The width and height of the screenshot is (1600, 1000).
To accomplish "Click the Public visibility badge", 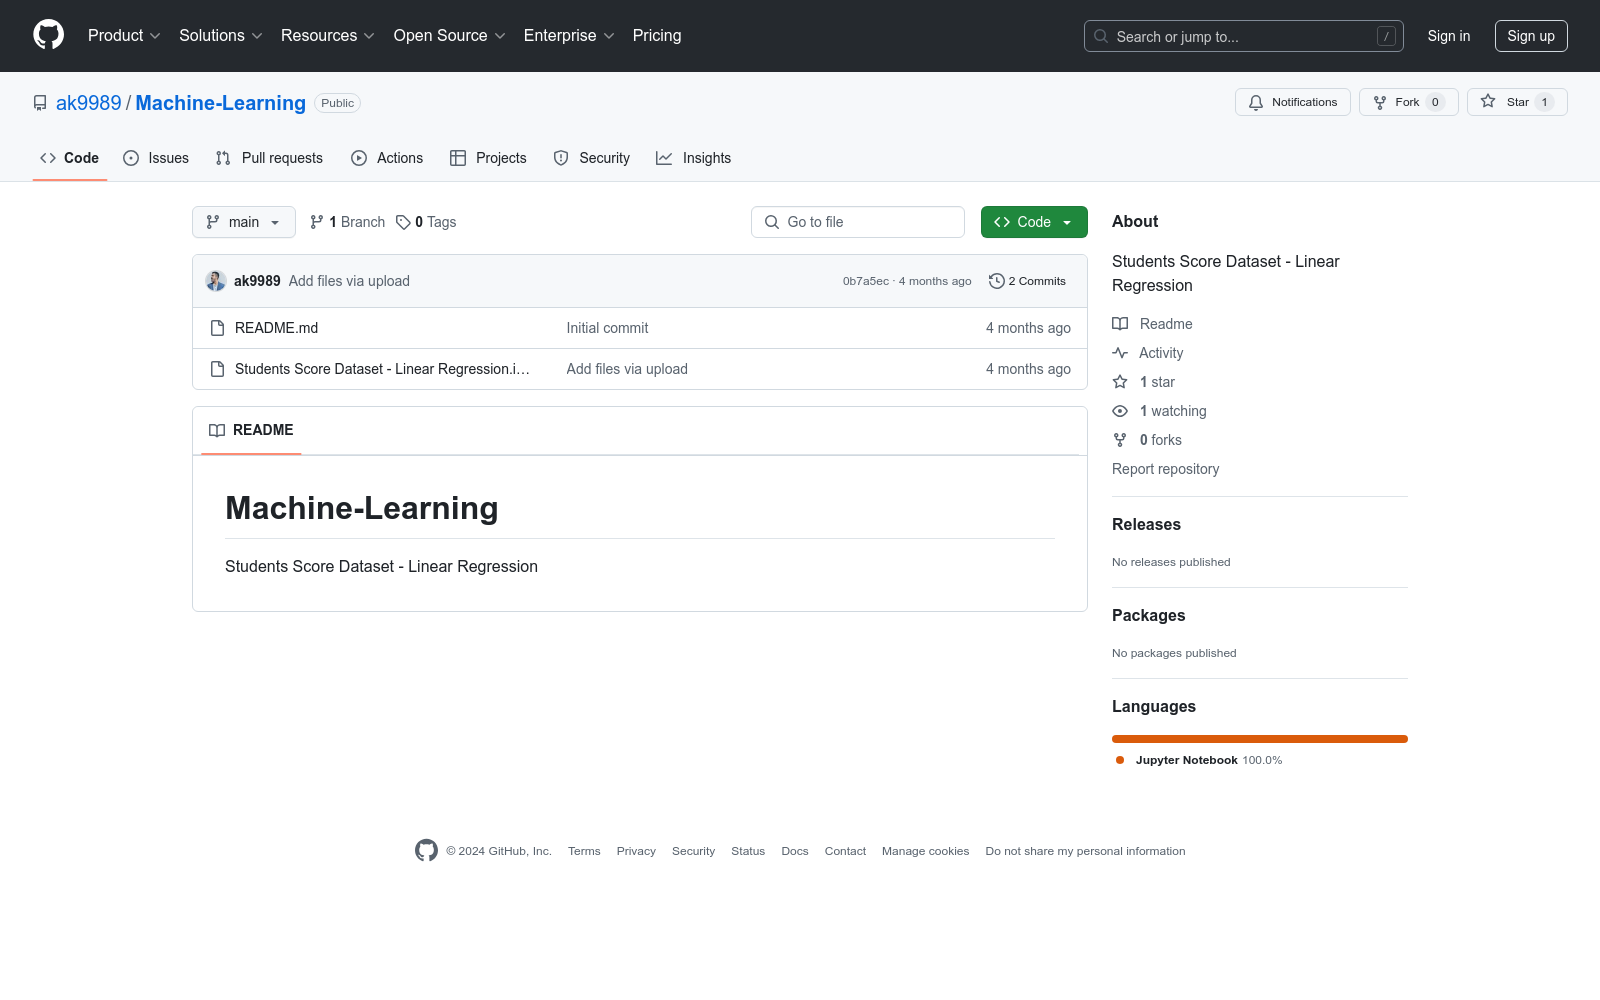I will [x=337, y=103].
